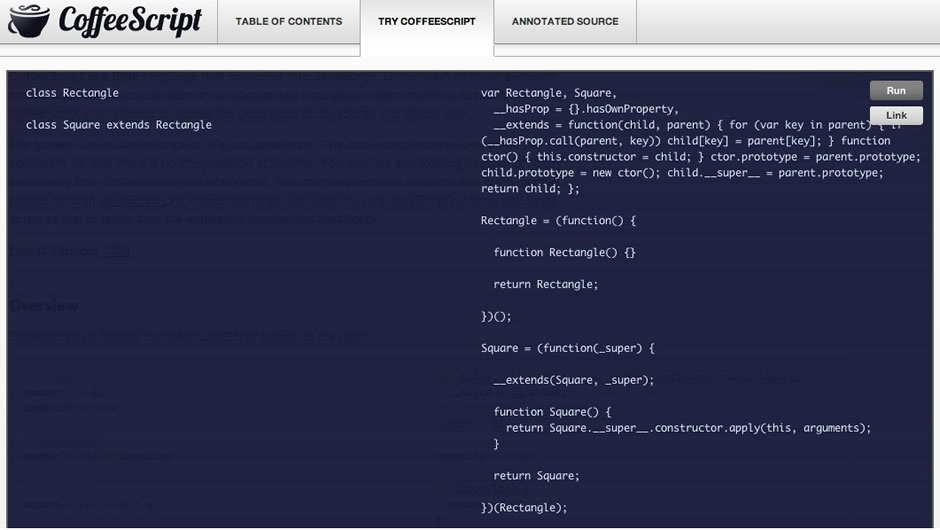
Task: Click the '__extends(Square, _super);' line
Action: click(574, 380)
